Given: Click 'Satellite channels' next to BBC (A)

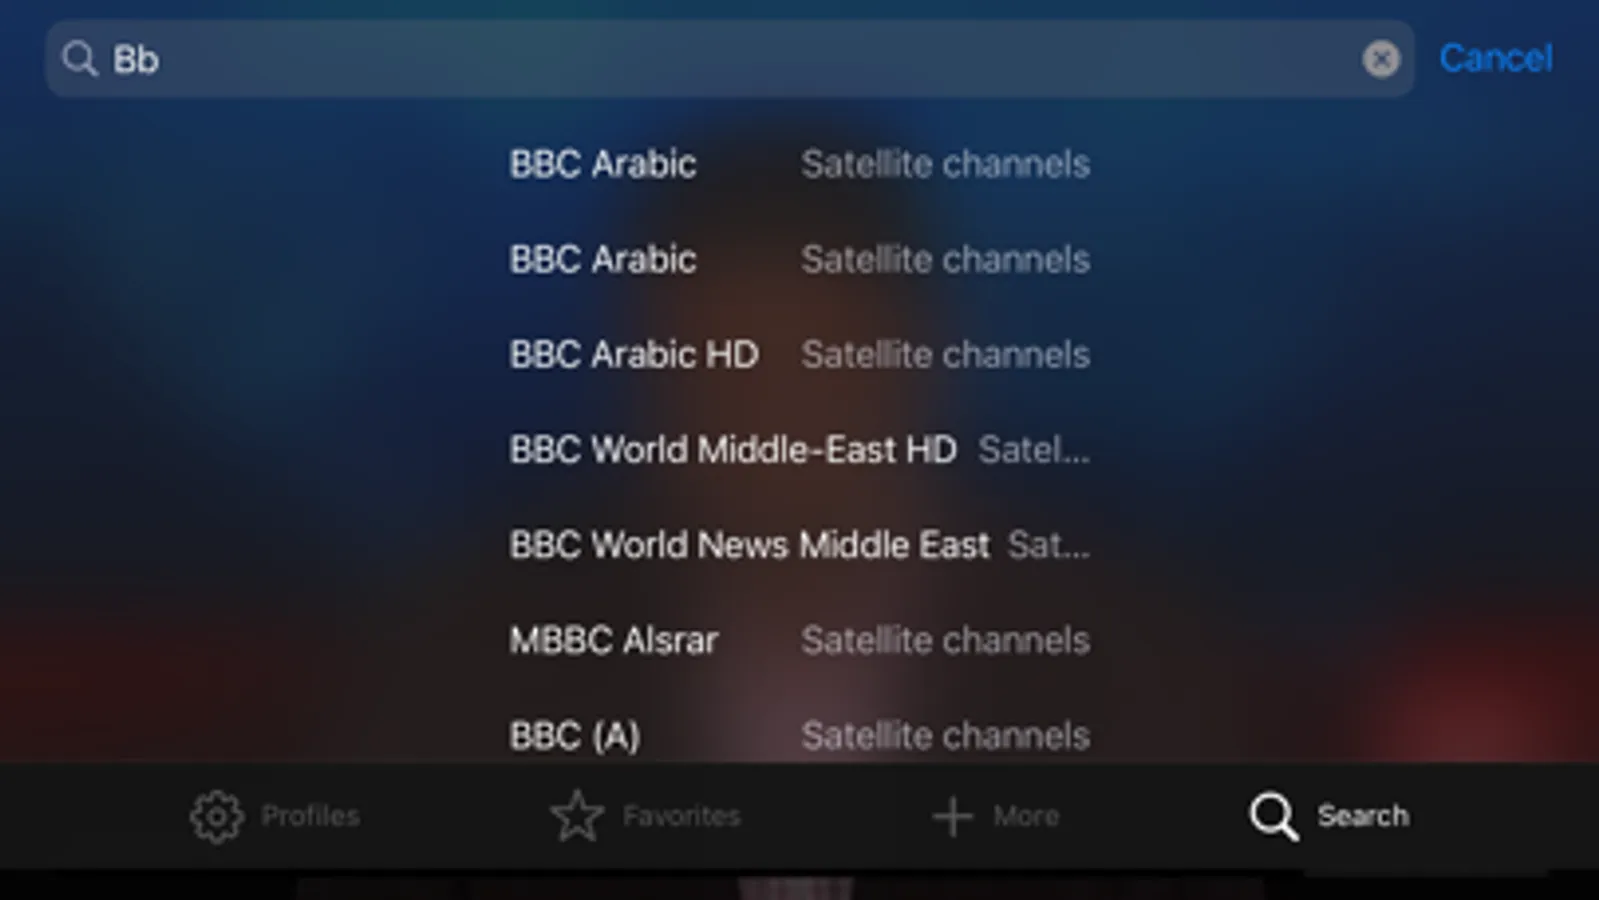Looking at the screenshot, I should [945, 736].
